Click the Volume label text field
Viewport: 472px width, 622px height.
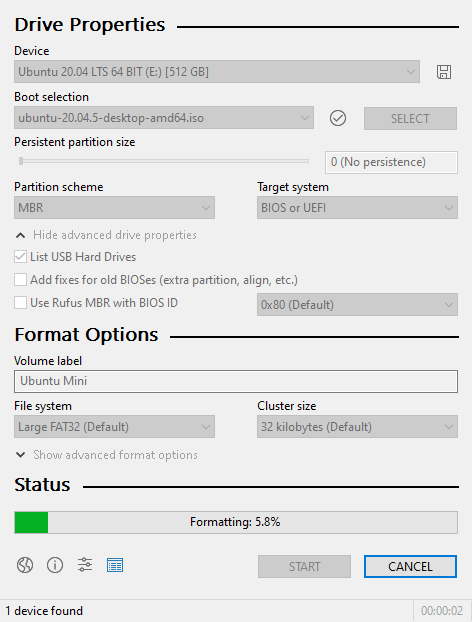(236, 381)
